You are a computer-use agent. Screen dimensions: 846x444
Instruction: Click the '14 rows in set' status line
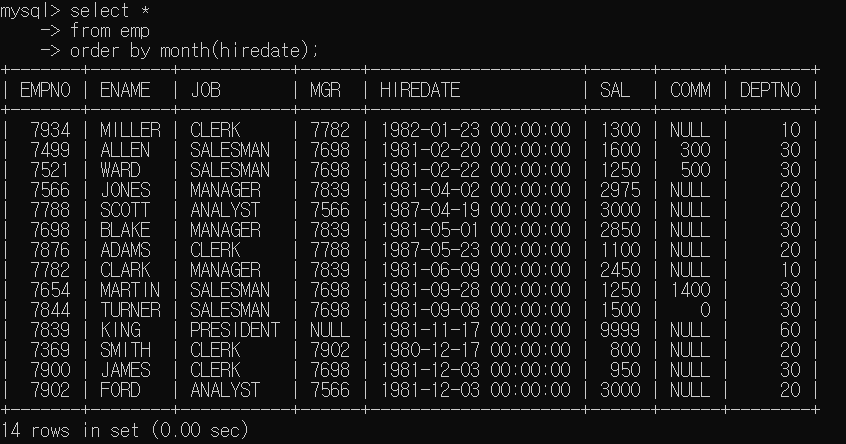pyautogui.click(x=125, y=430)
